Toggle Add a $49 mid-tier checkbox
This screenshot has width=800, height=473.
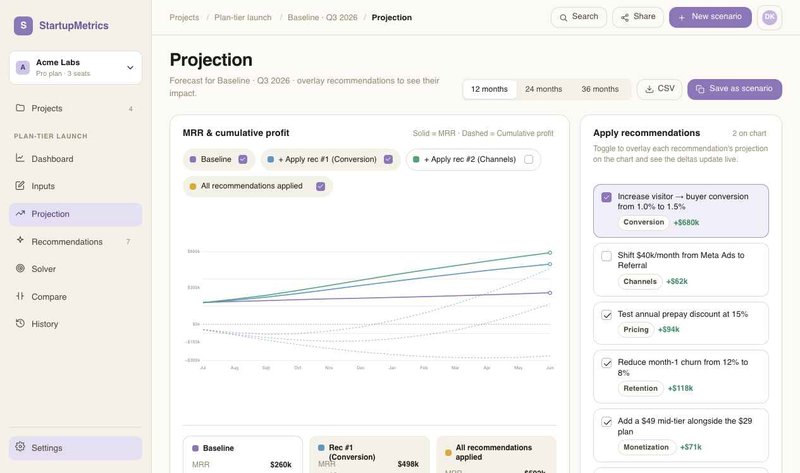point(606,421)
